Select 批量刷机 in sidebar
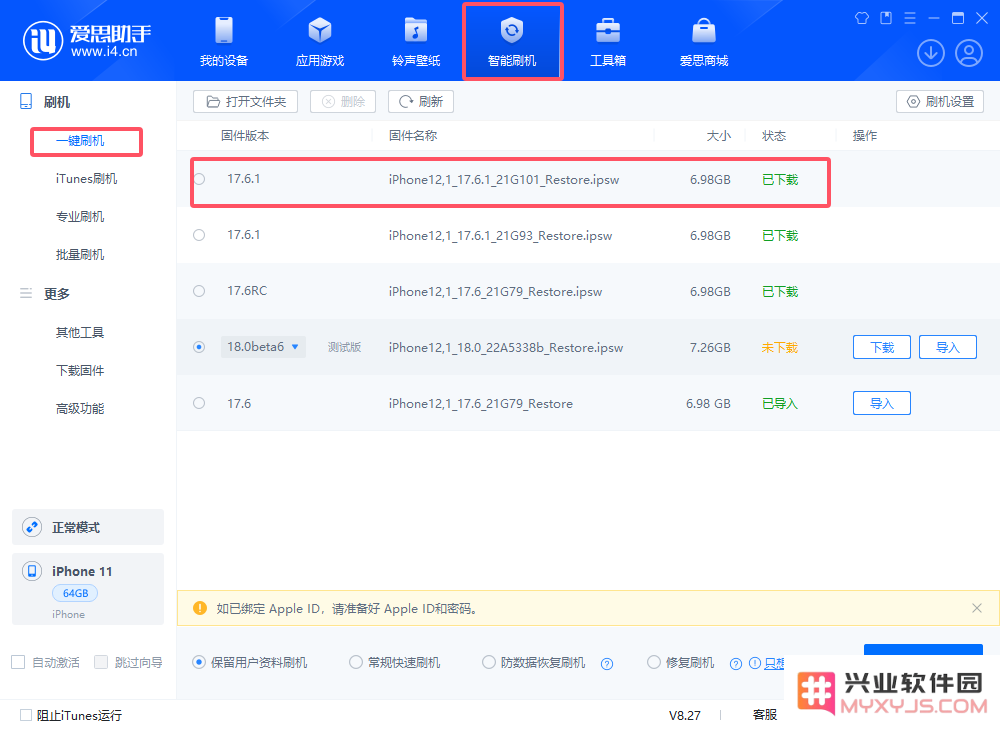The width and height of the screenshot is (1000, 730). (80, 255)
